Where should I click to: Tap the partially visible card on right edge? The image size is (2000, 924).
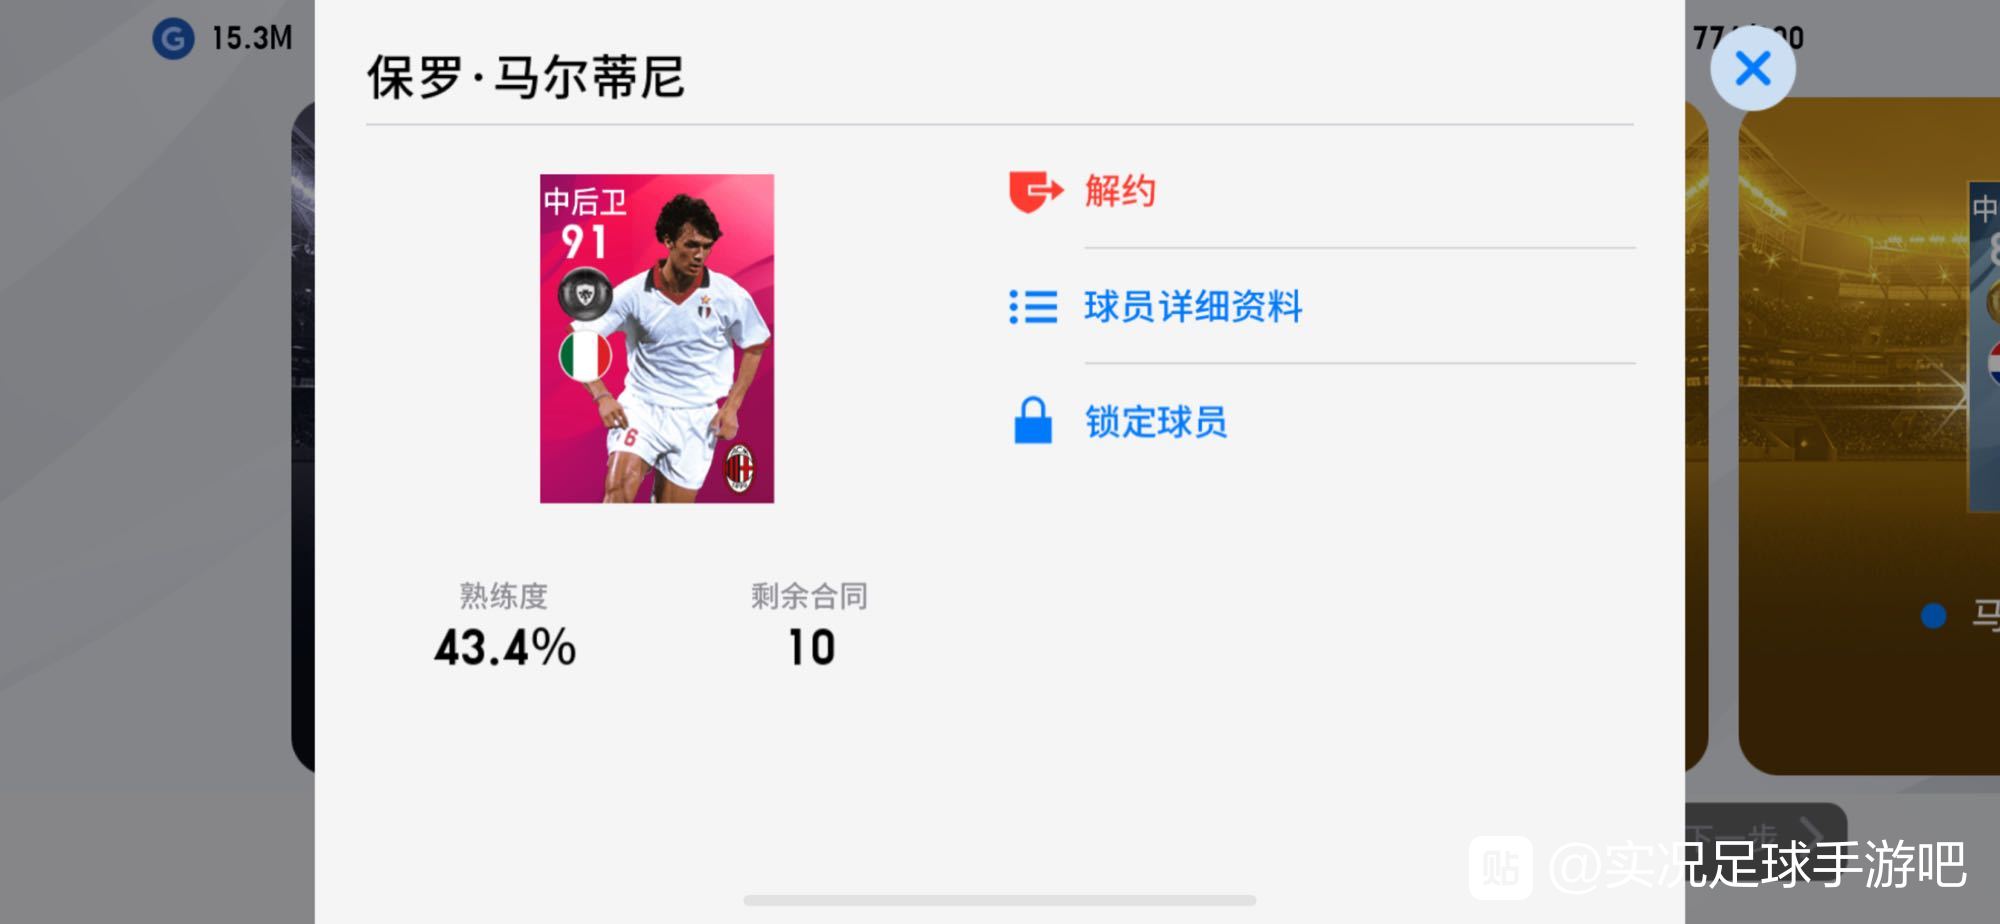1984,346
